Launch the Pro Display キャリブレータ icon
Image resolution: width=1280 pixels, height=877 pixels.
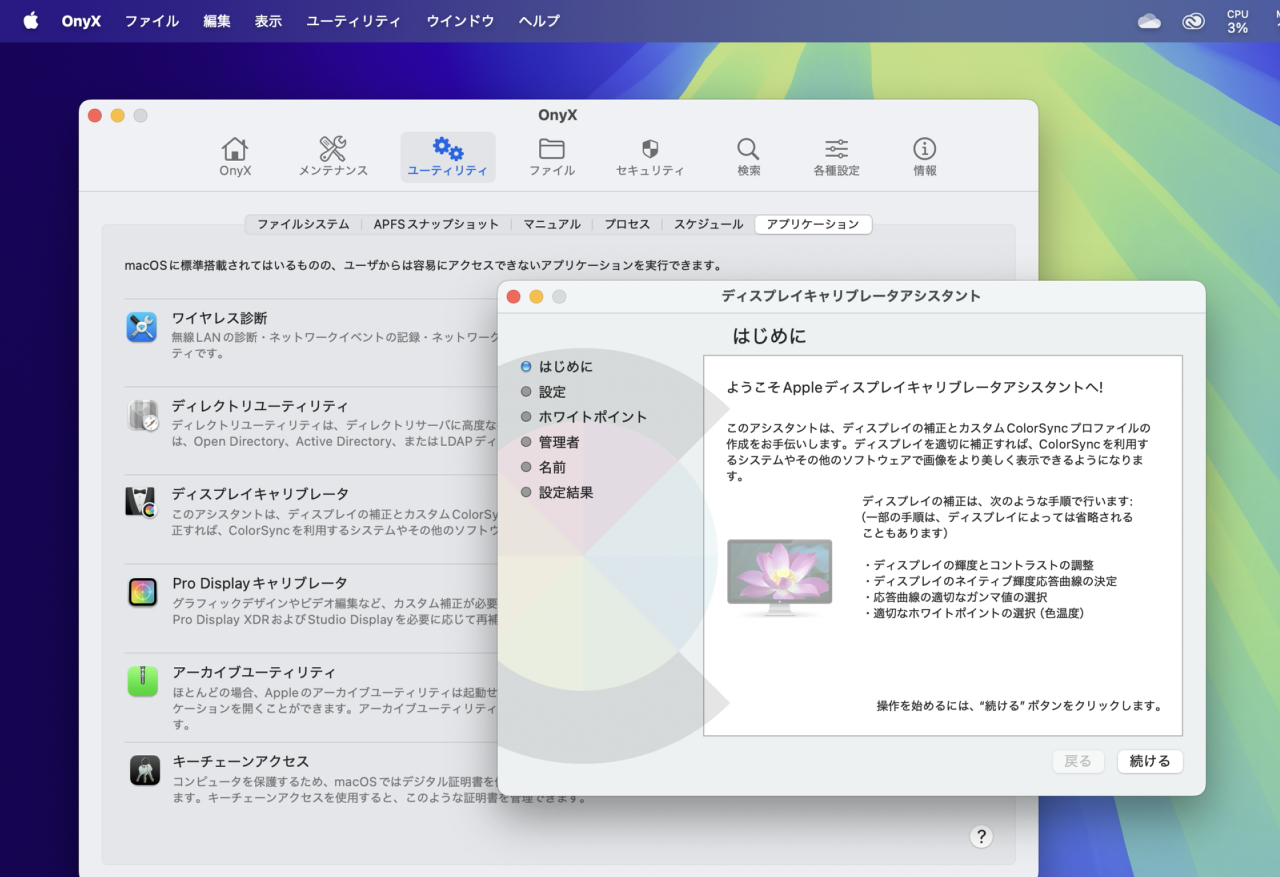(142, 592)
